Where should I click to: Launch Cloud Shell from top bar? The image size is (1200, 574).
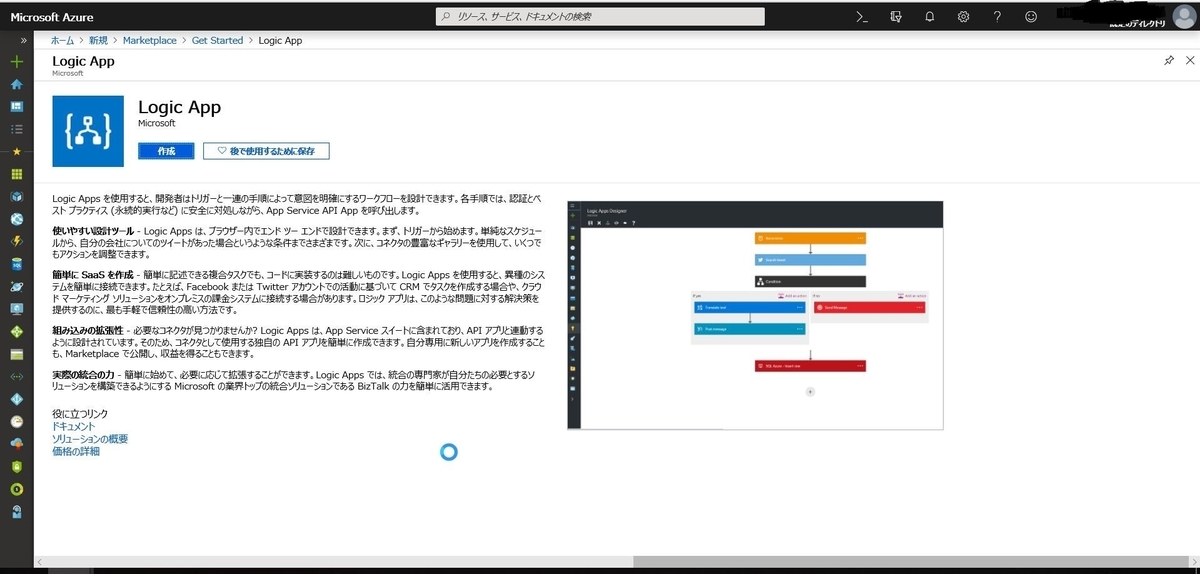[861, 16]
